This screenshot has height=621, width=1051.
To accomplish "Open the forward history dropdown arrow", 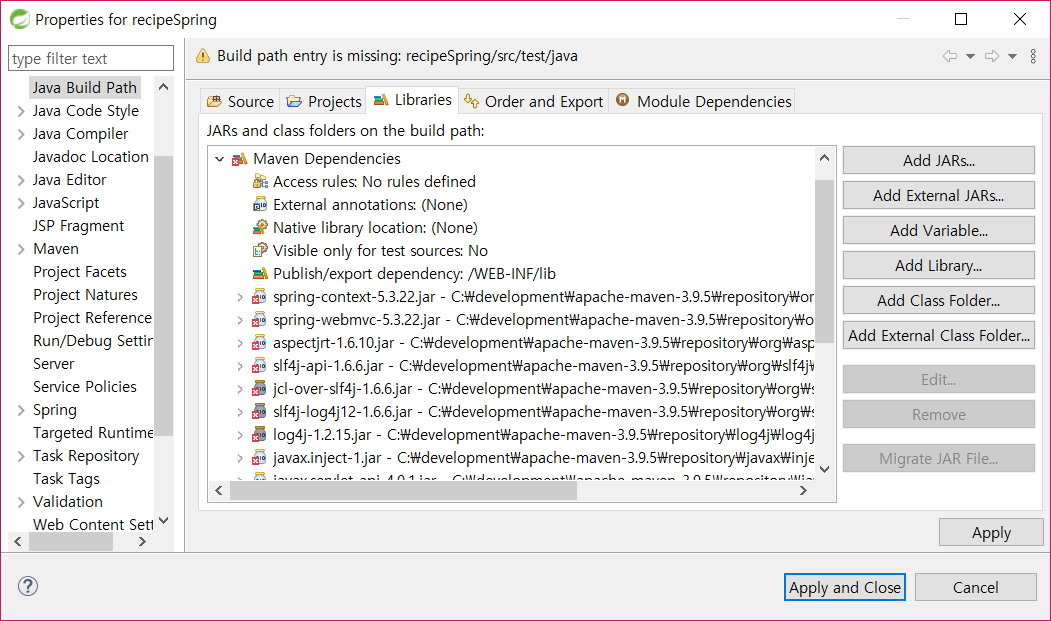I will pos(1012,56).
